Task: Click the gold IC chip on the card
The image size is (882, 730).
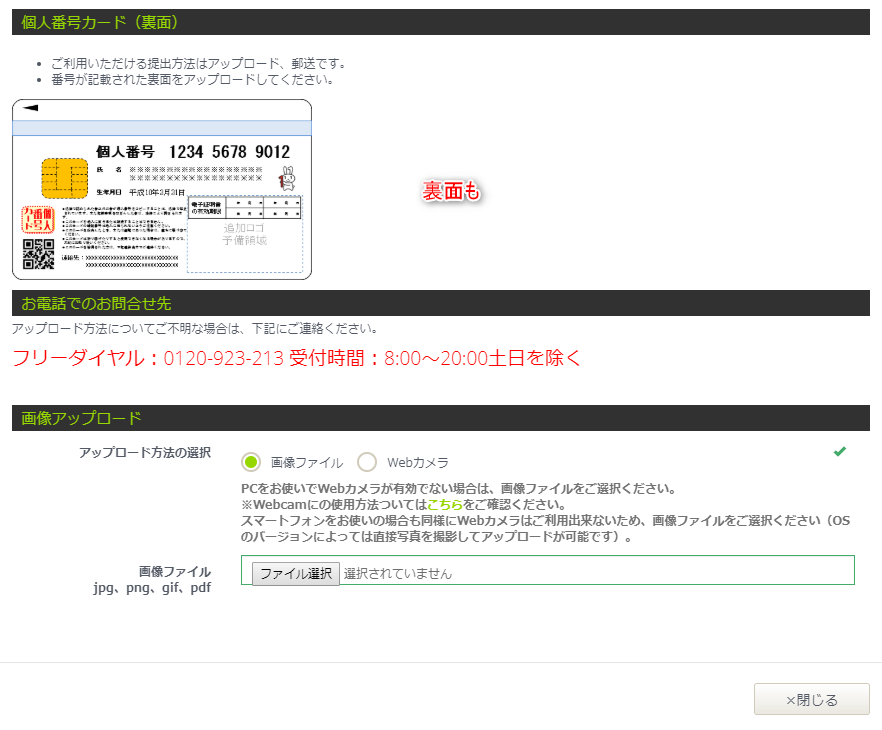Action: click(x=63, y=178)
